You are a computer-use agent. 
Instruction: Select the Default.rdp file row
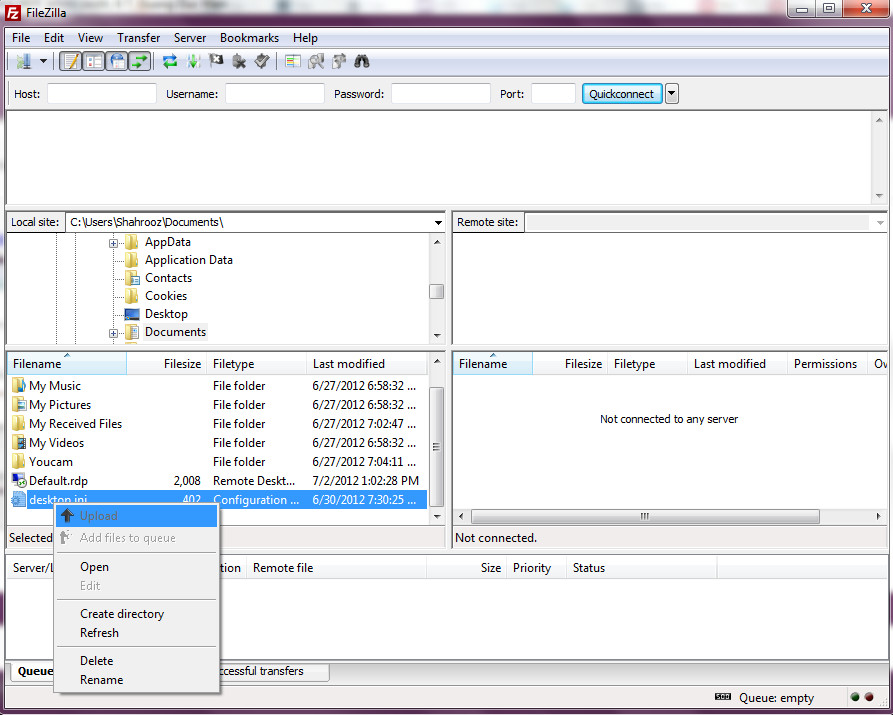219,480
